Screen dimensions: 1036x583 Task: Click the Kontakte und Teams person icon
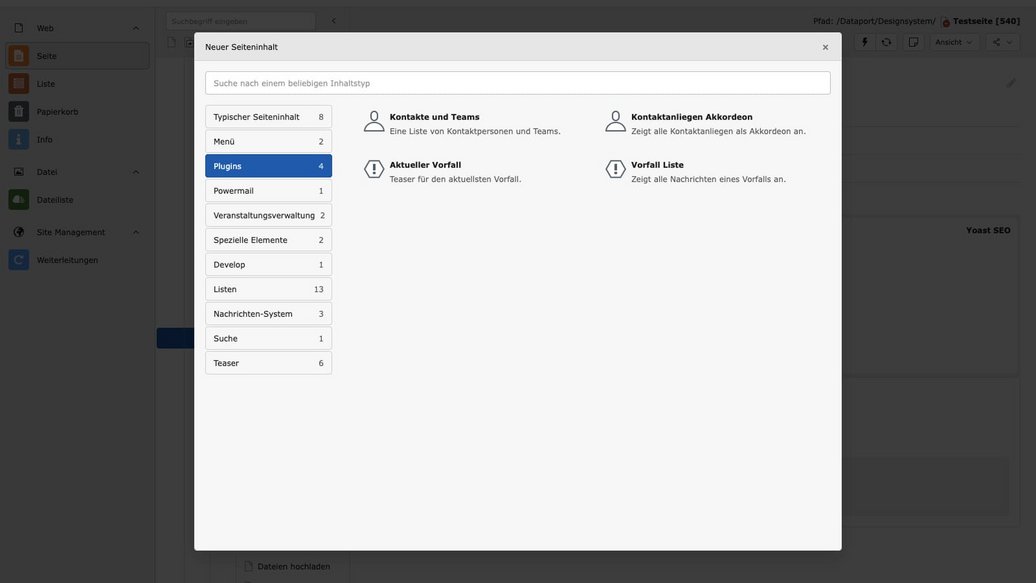click(374, 122)
